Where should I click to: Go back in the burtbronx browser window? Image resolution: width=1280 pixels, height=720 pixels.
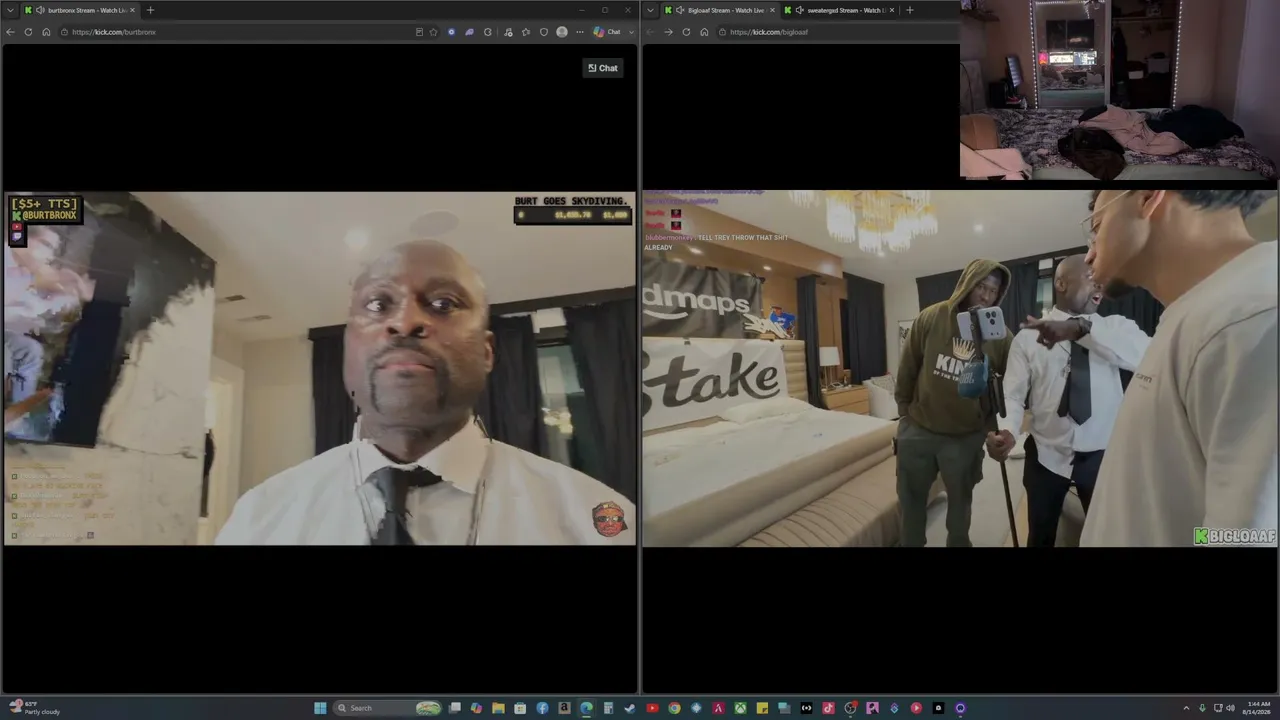tap(10, 32)
